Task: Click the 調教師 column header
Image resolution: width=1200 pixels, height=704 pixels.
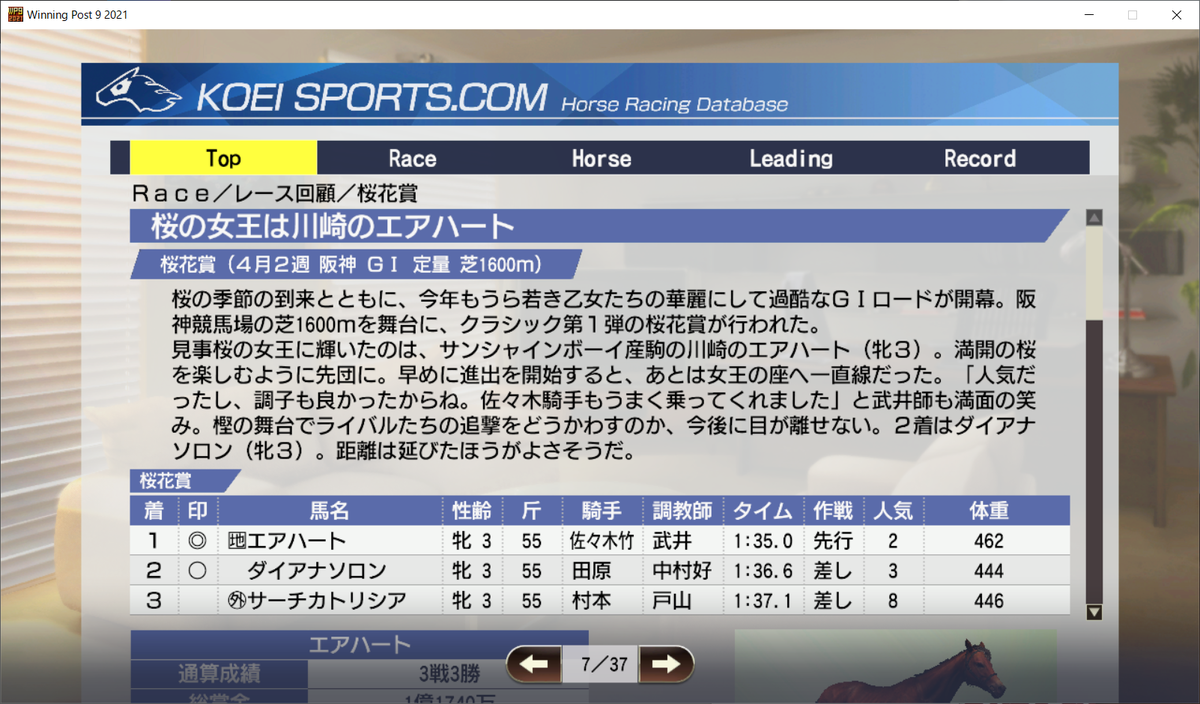Action: pyautogui.click(x=682, y=511)
